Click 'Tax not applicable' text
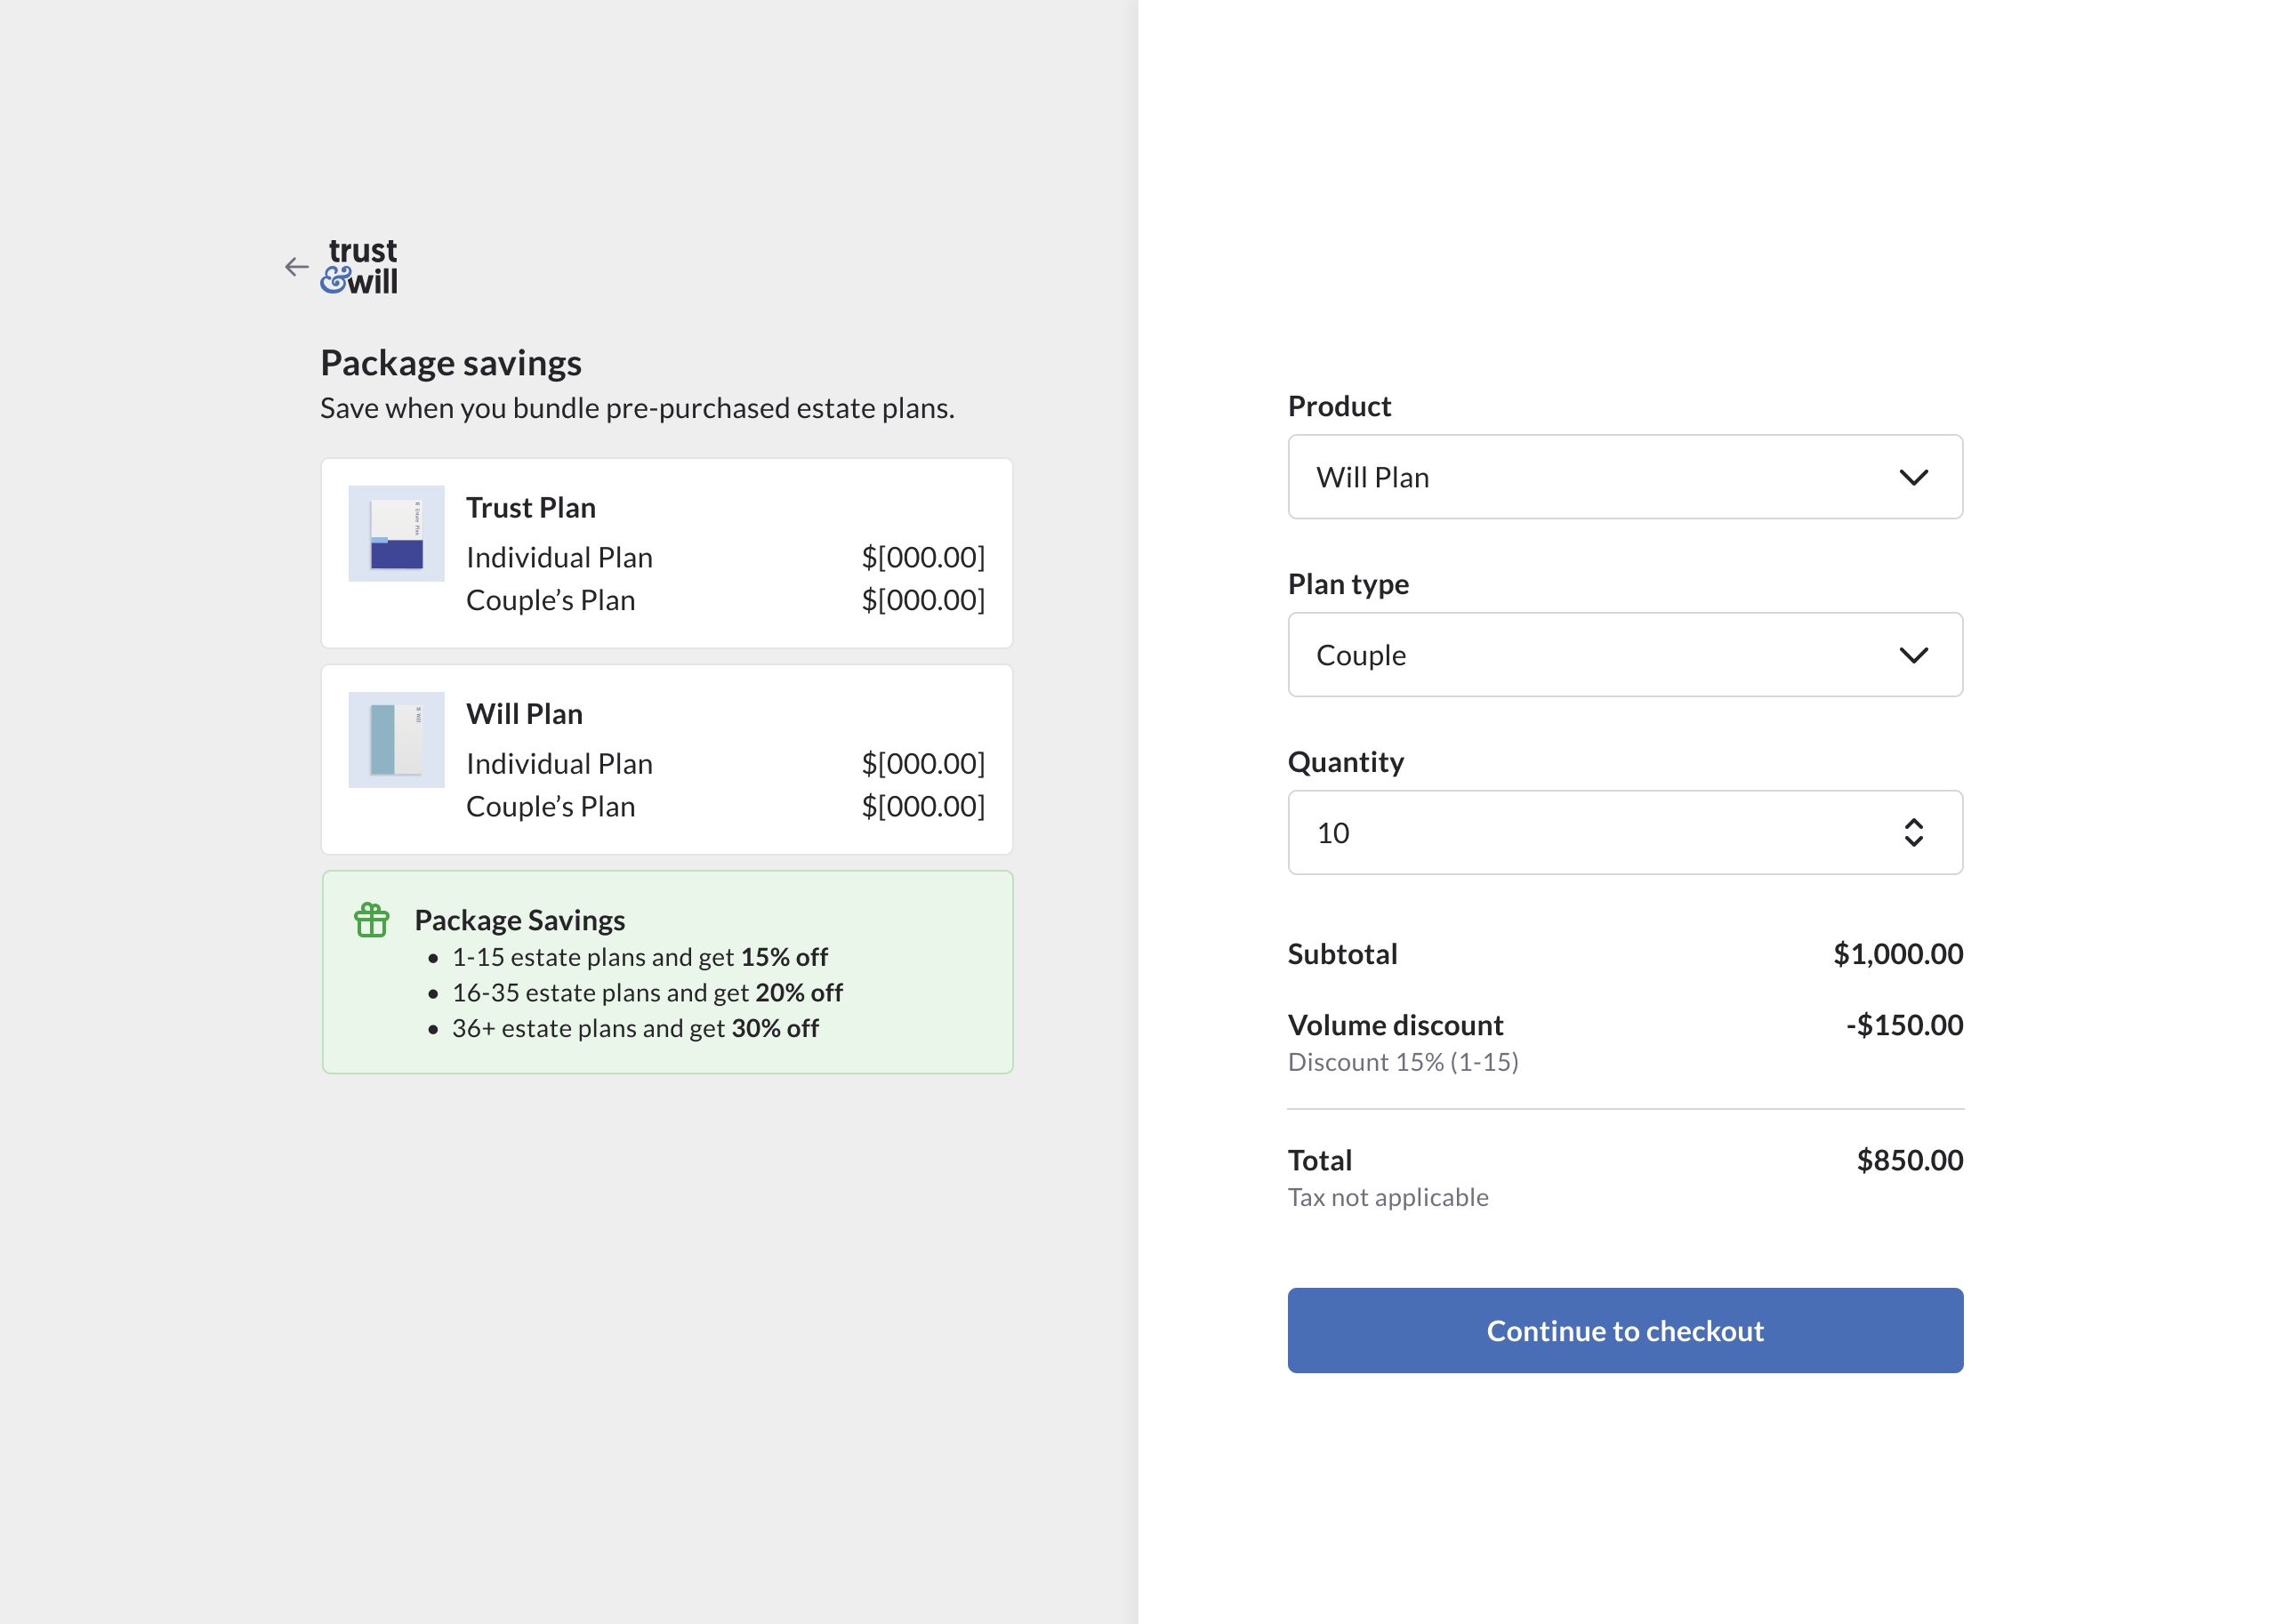 1388,1197
